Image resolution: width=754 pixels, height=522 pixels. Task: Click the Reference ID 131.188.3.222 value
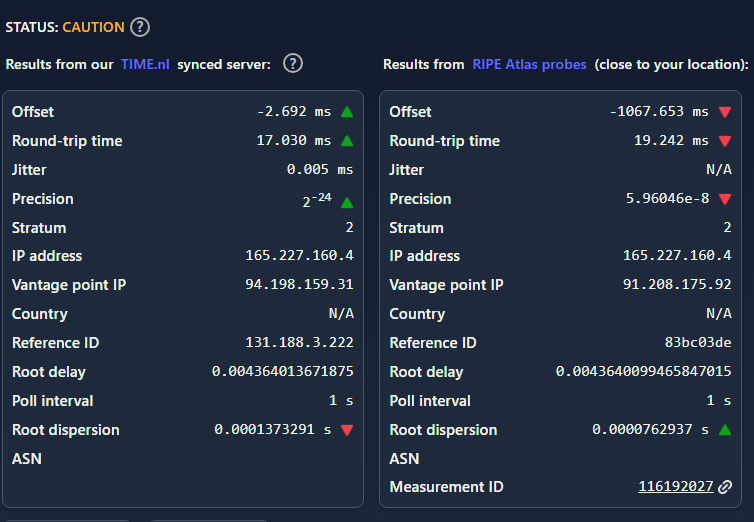pyautogui.click(x=299, y=342)
